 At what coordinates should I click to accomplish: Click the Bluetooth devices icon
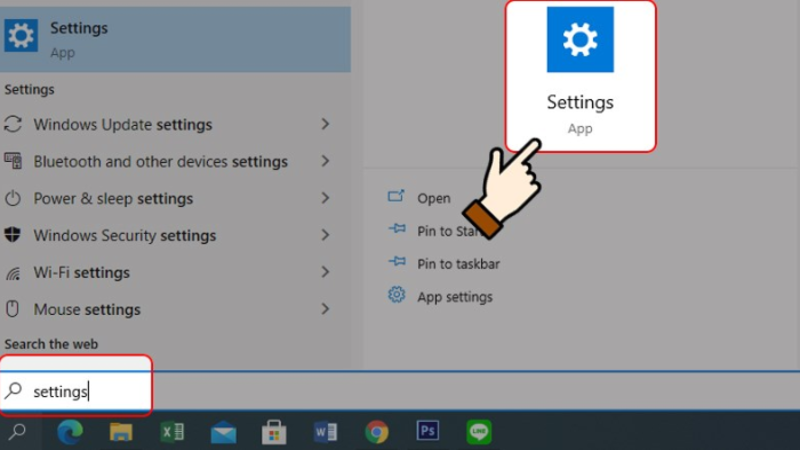coord(13,161)
